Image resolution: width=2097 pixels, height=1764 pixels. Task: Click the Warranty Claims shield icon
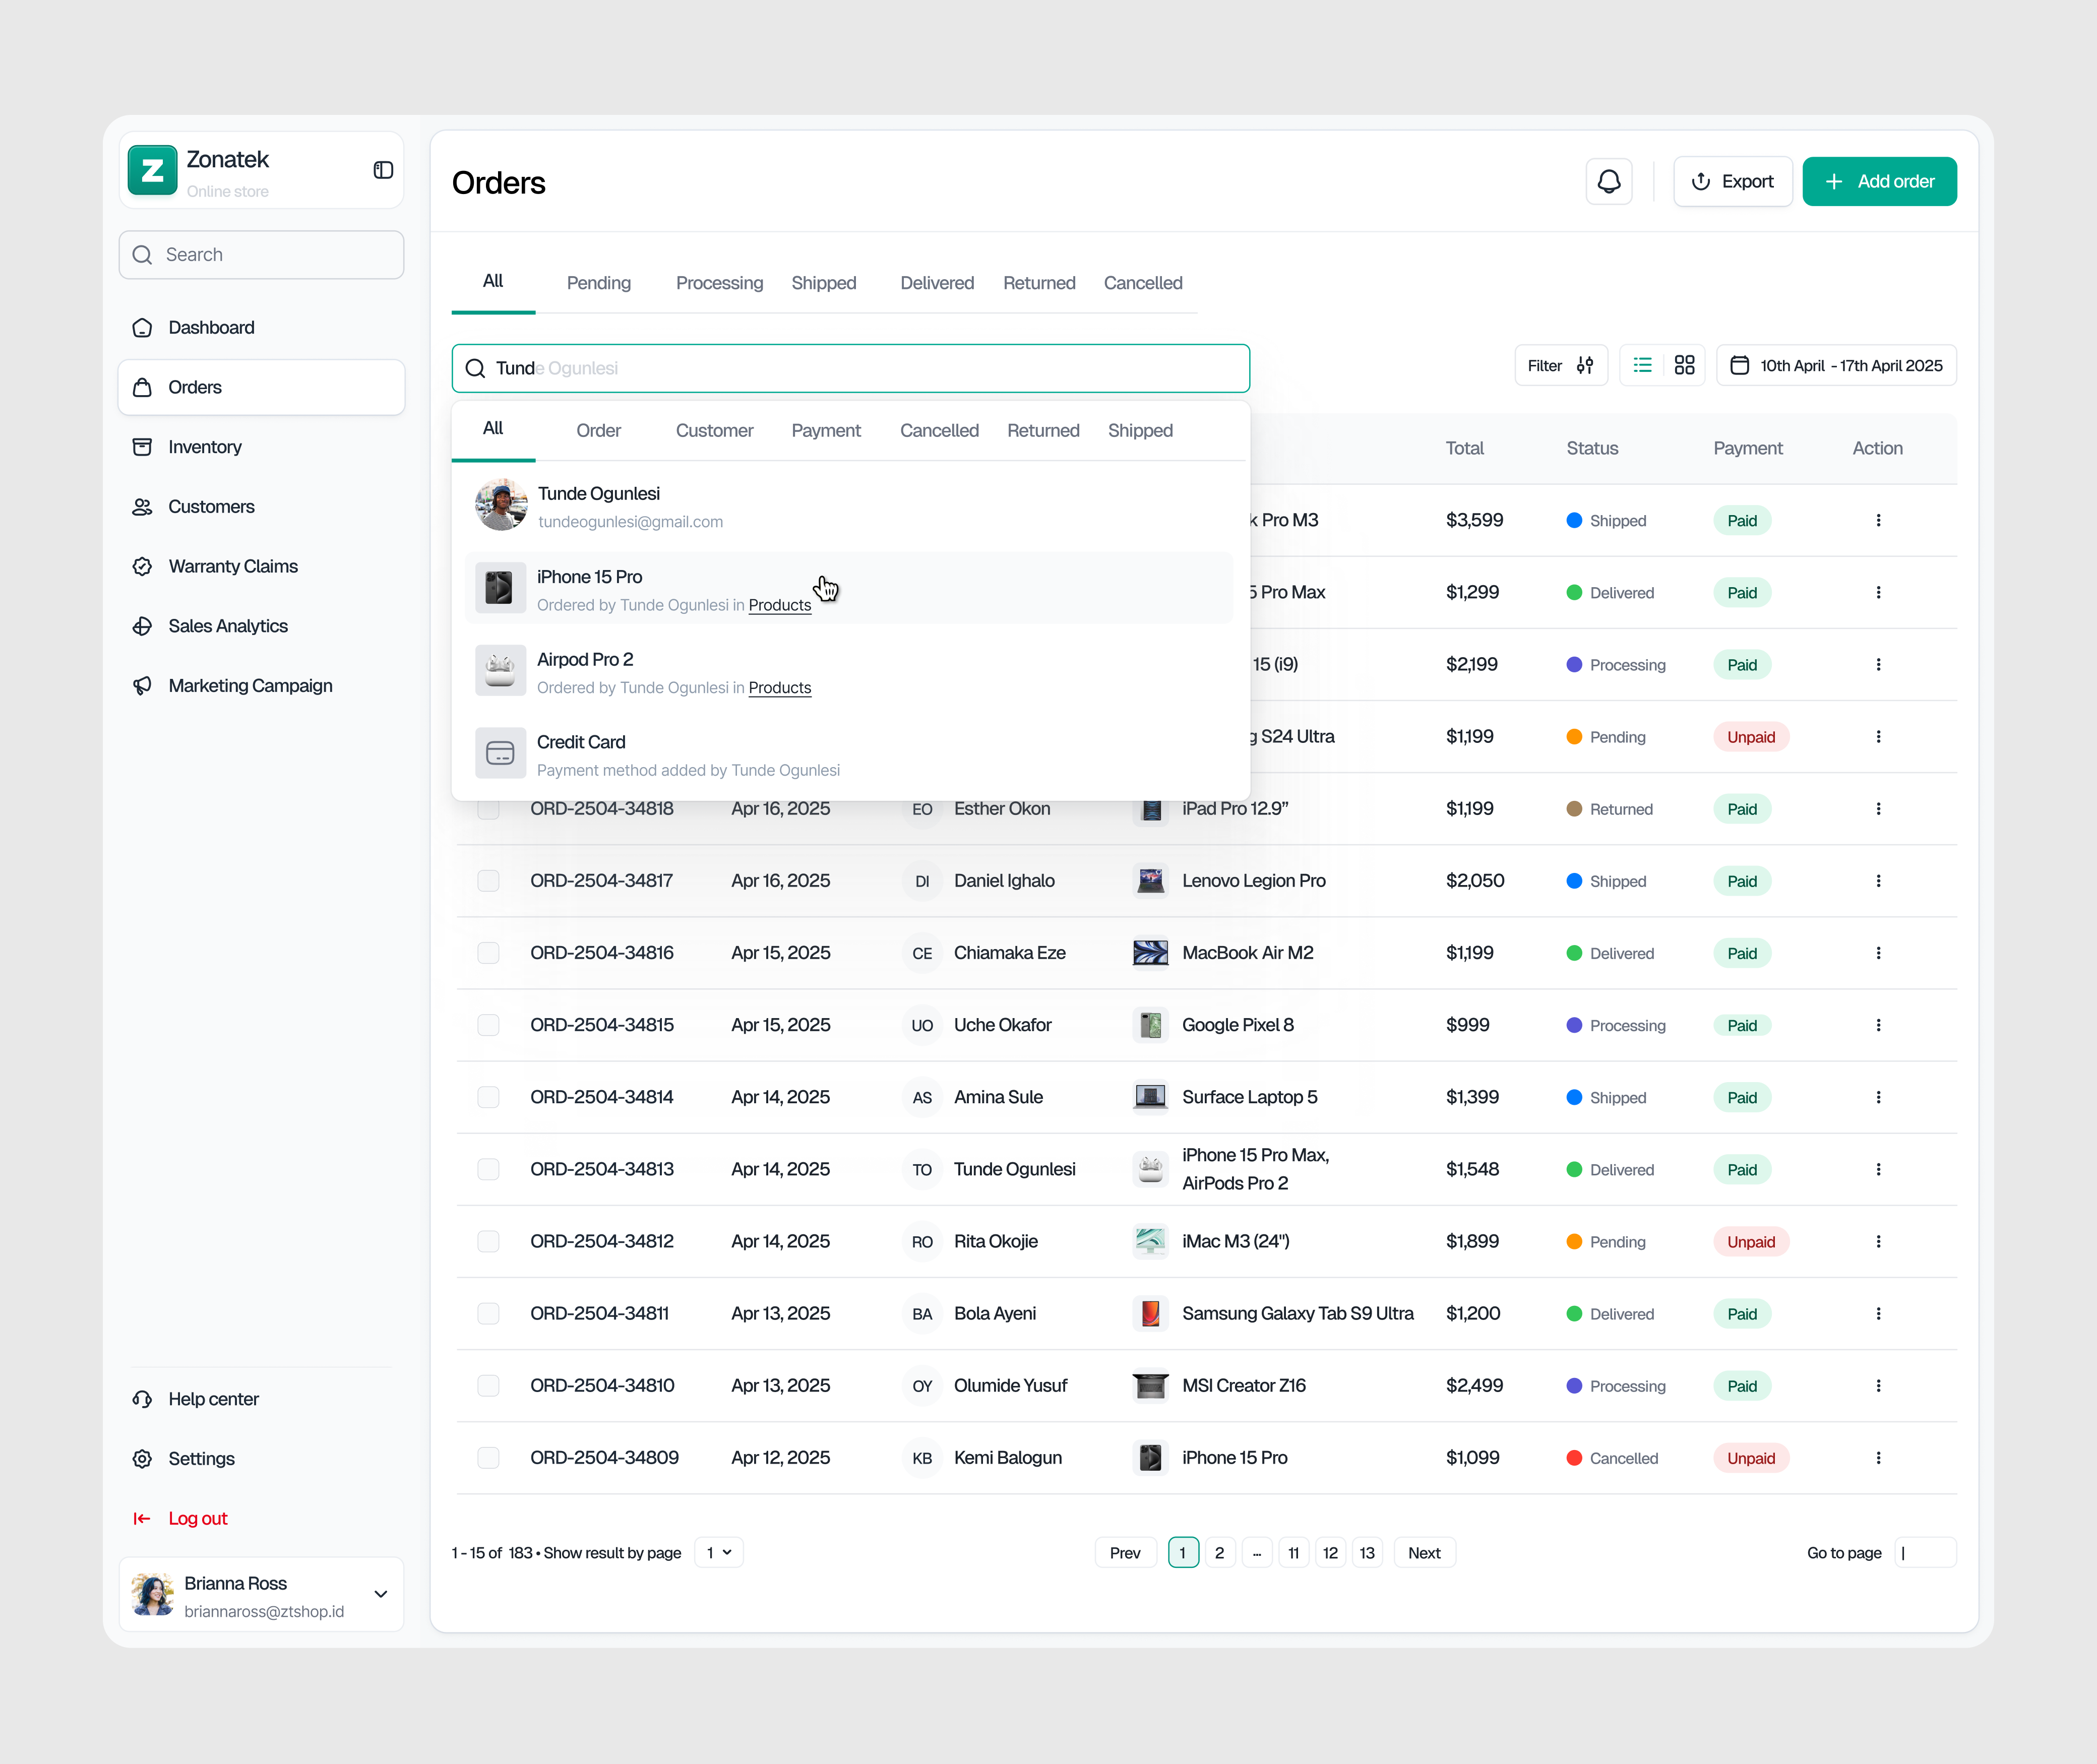click(x=143, y=566)
